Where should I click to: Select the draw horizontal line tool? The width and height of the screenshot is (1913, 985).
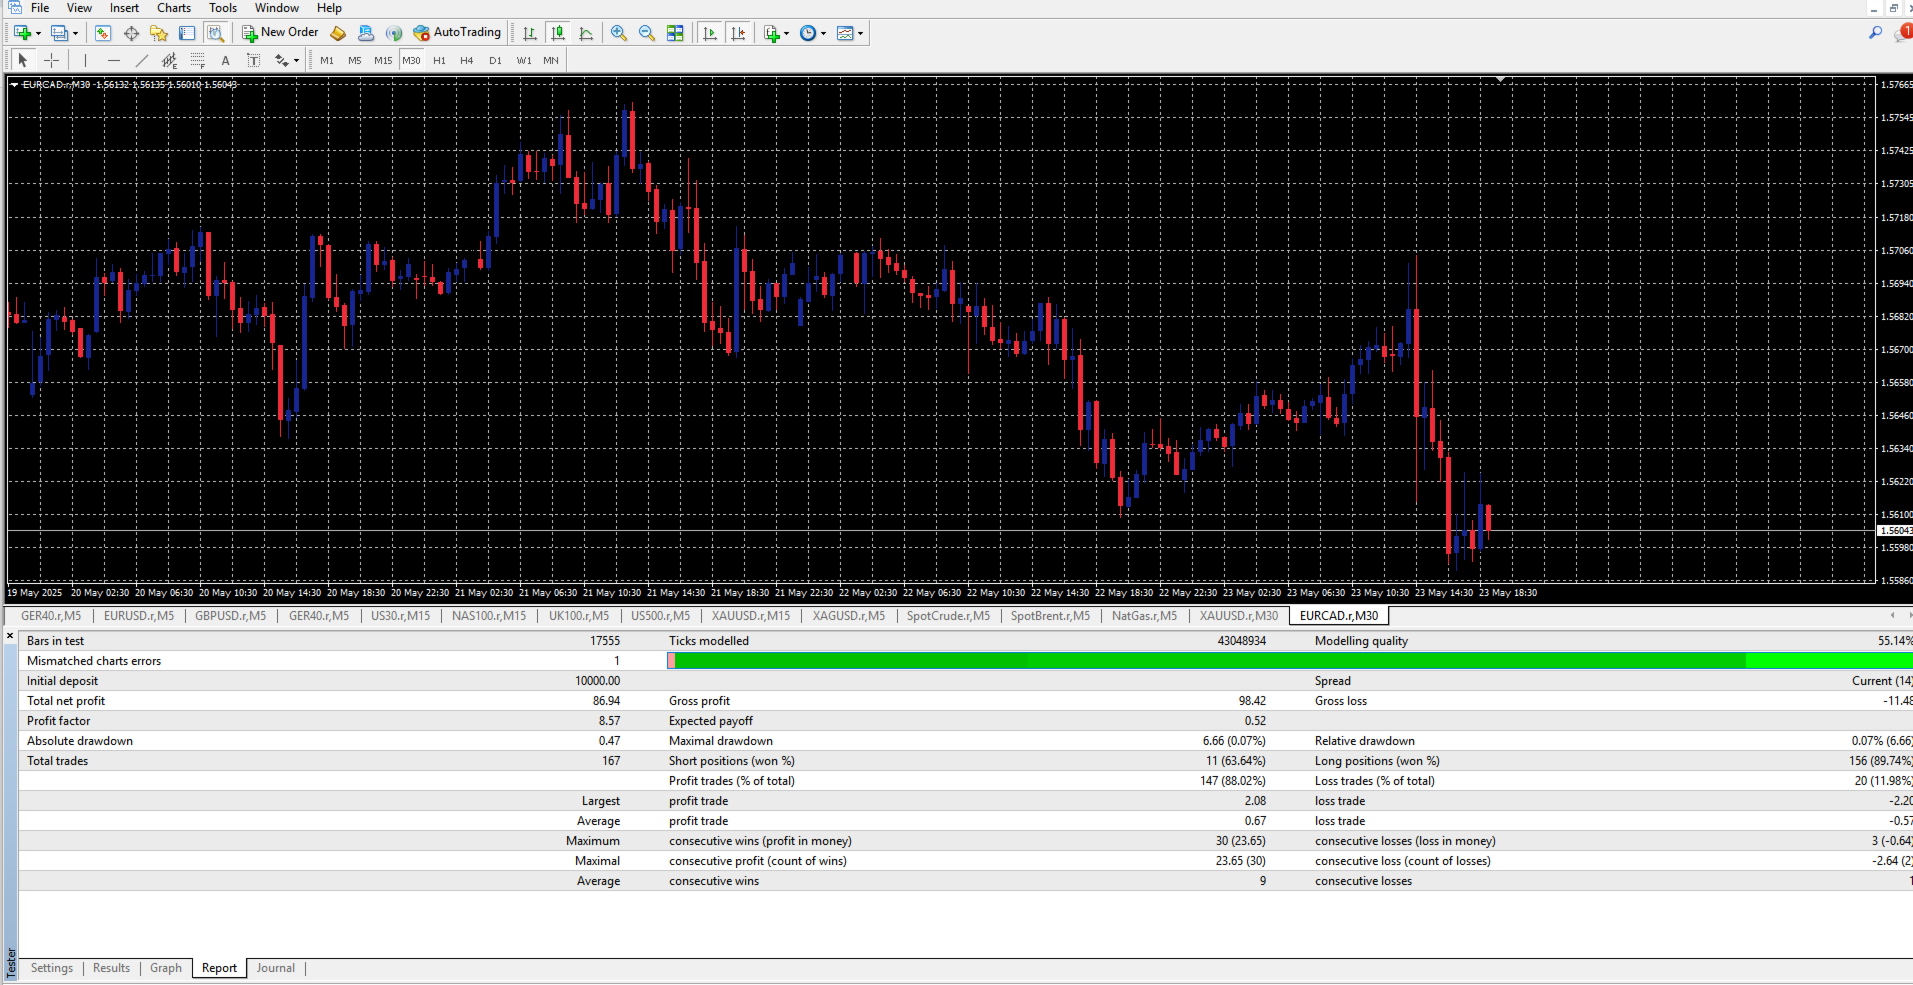pyautogui.click(x=113, y=61)
